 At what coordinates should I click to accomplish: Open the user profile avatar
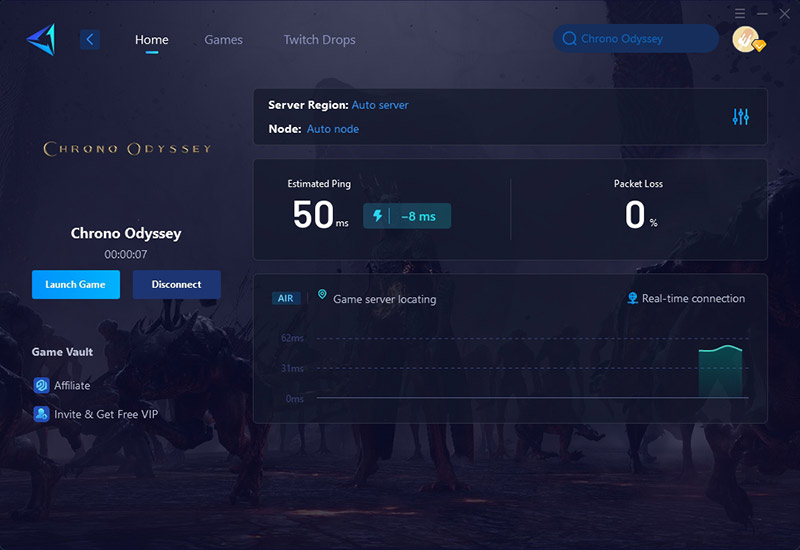746,39
